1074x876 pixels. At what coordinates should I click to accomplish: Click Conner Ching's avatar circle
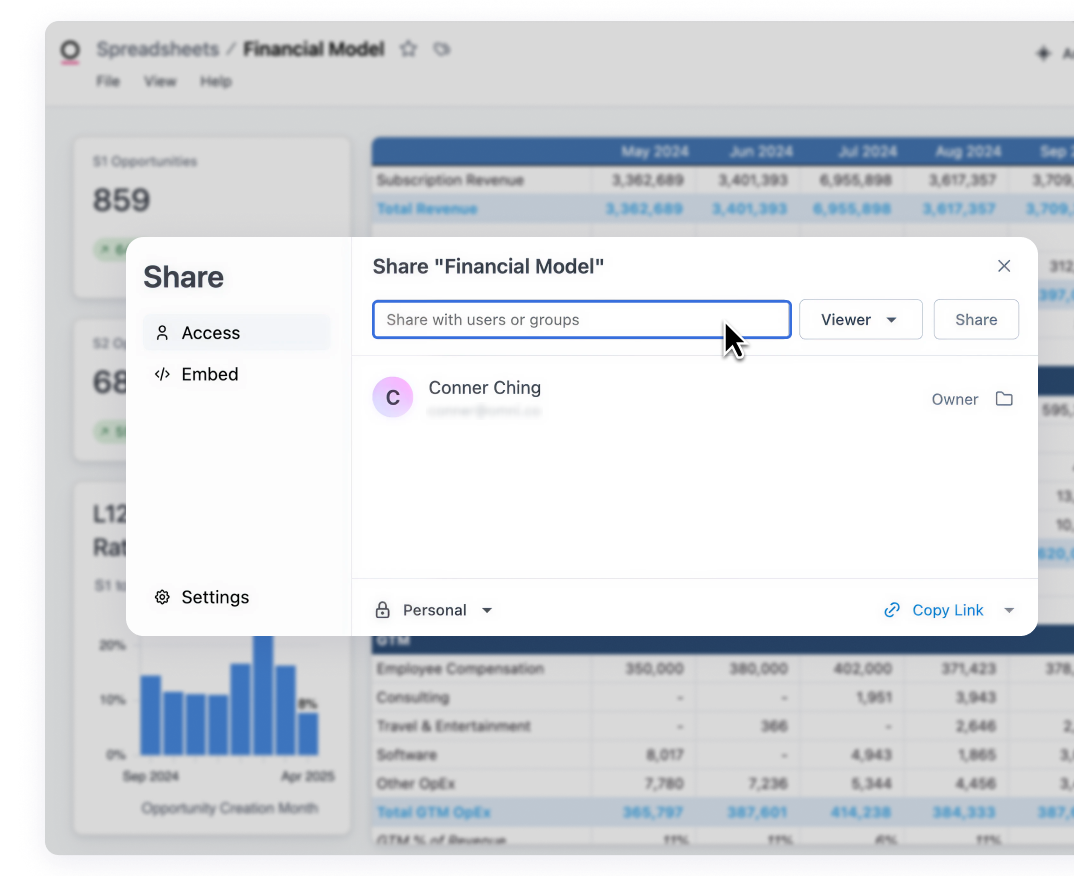click(392, 397)
